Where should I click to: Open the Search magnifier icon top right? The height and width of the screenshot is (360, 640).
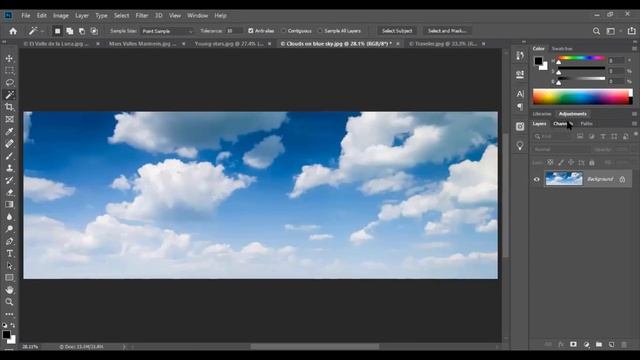(596, 31)
